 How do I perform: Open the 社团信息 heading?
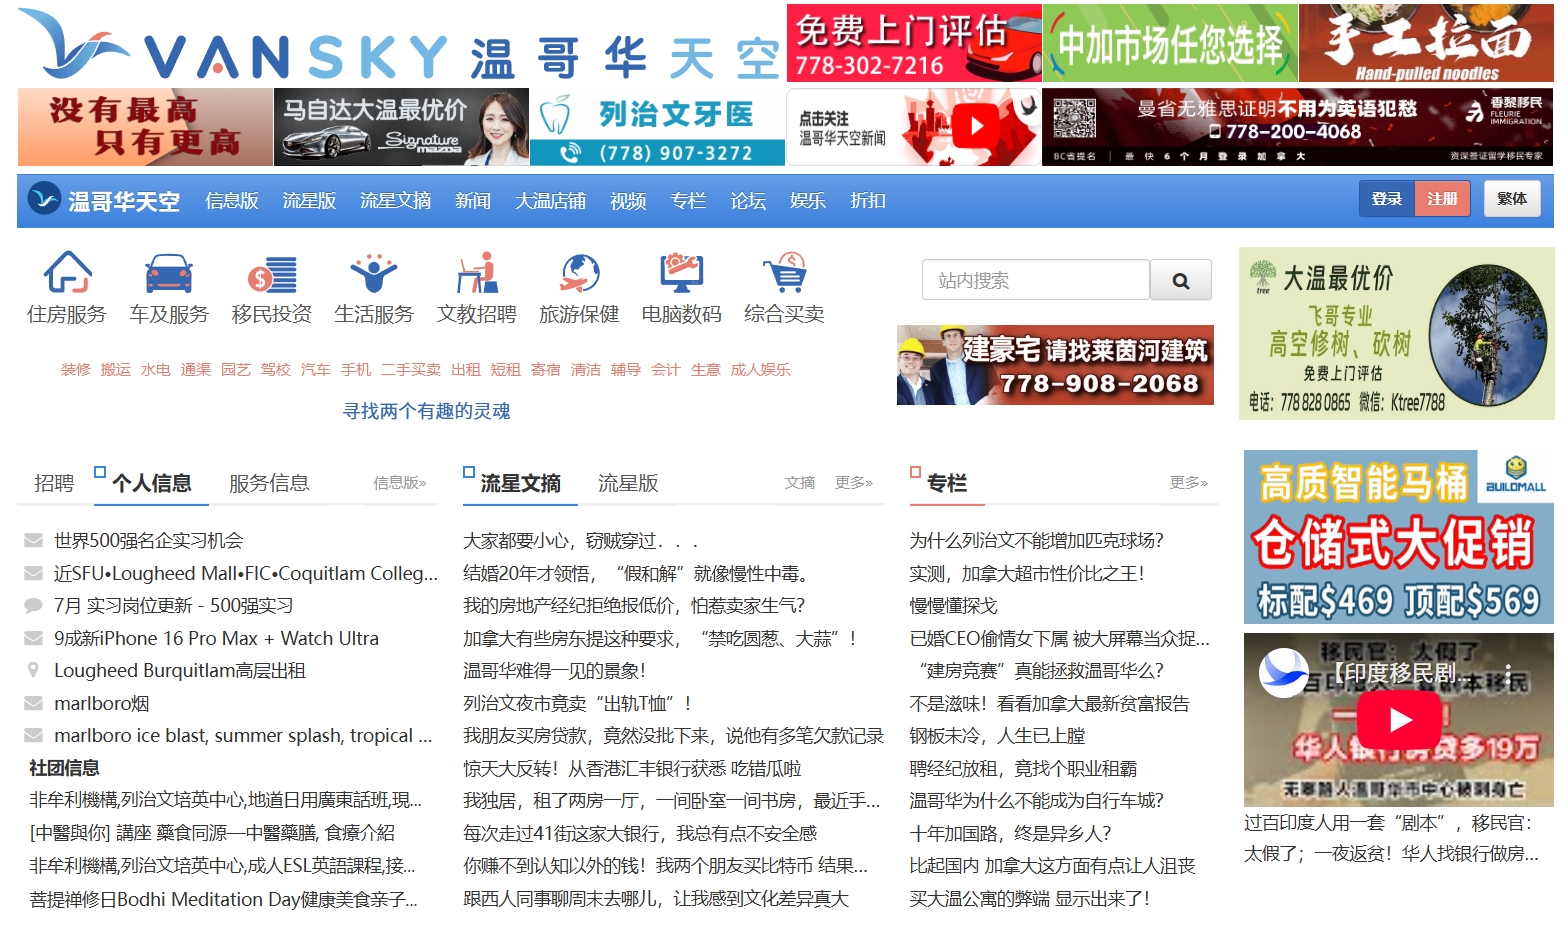pos(64,768)
